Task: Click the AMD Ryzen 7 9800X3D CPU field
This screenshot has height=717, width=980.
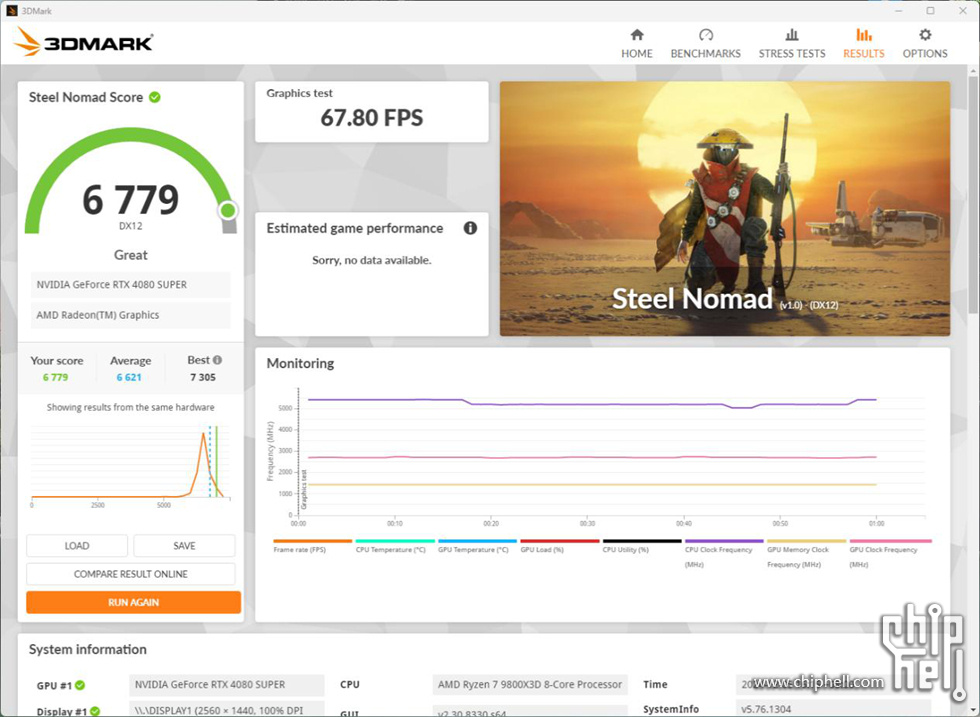Action: click(530, 684)
